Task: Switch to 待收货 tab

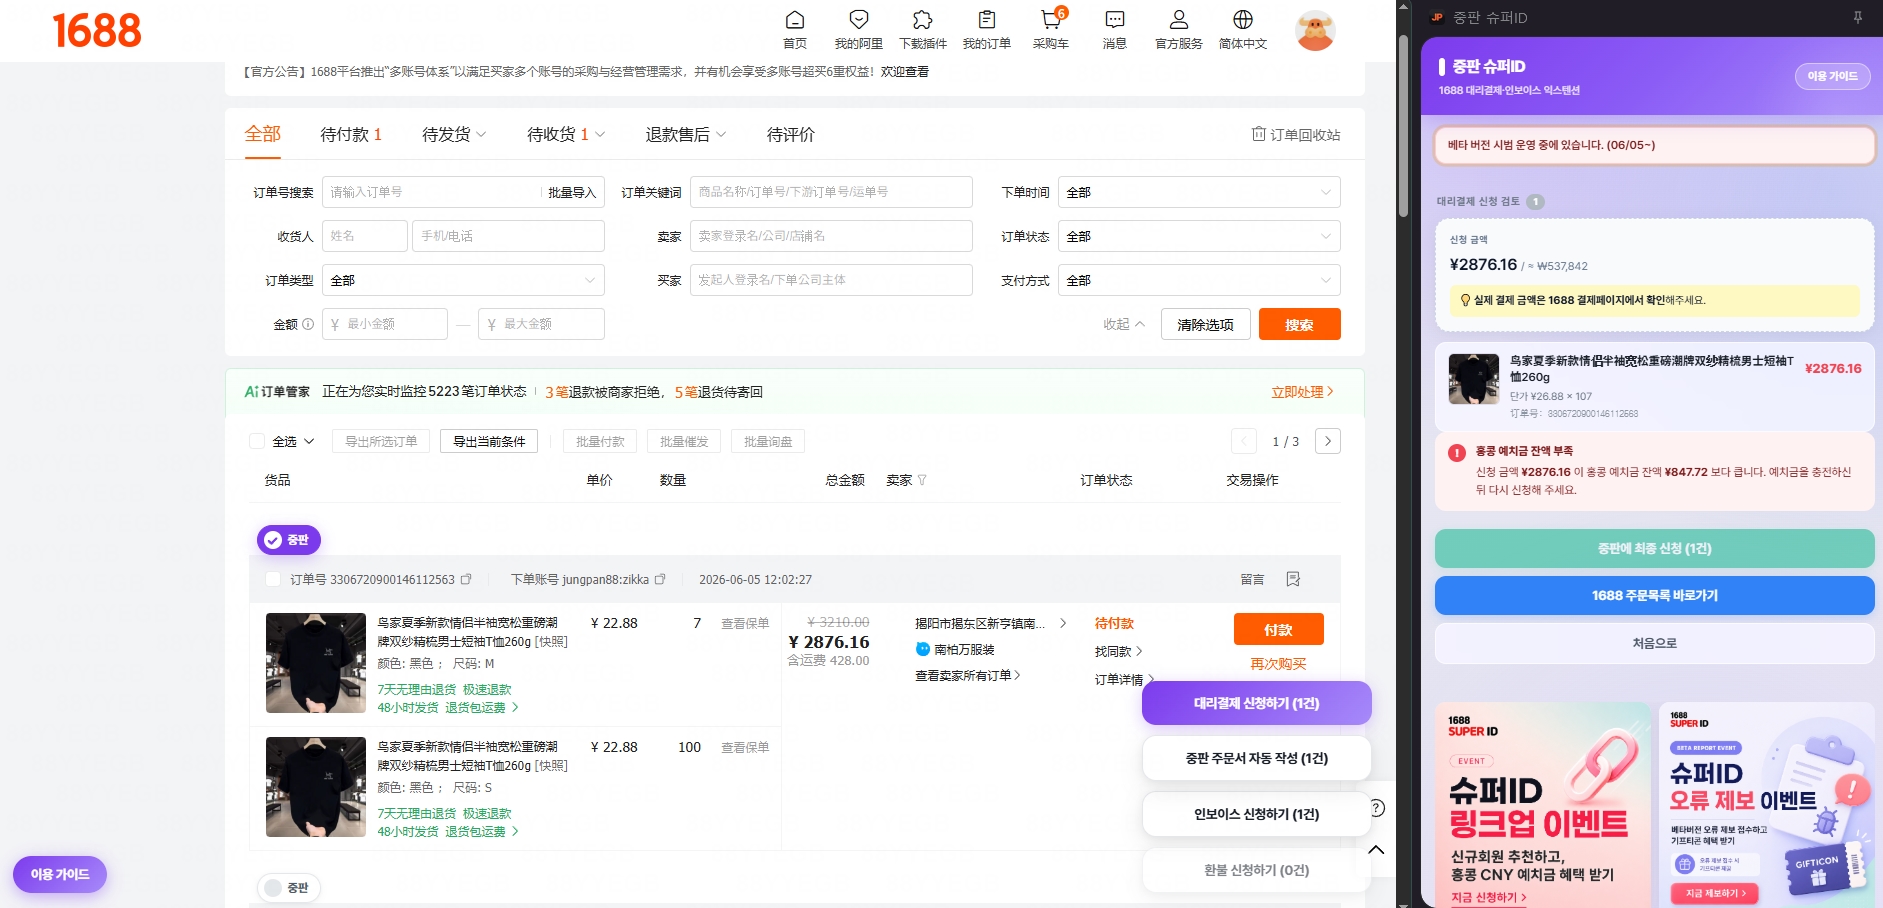Action: pyautogui.click(x=558, y=134)
